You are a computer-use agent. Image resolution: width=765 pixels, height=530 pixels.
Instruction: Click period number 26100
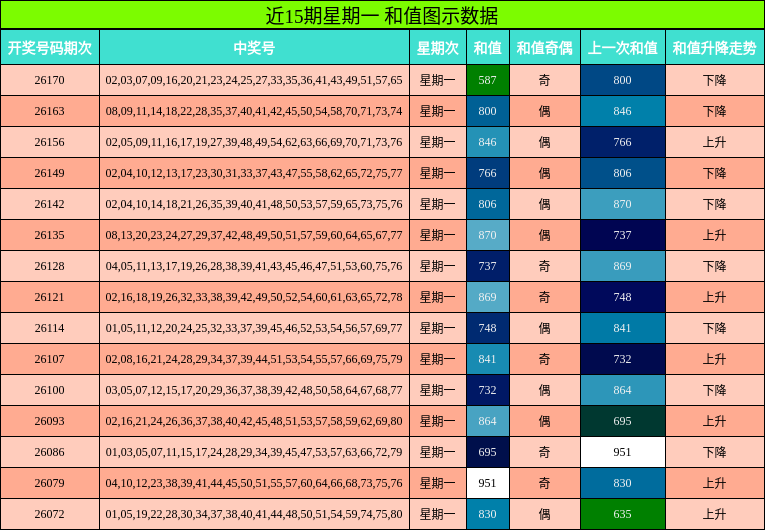pos(50,390)
